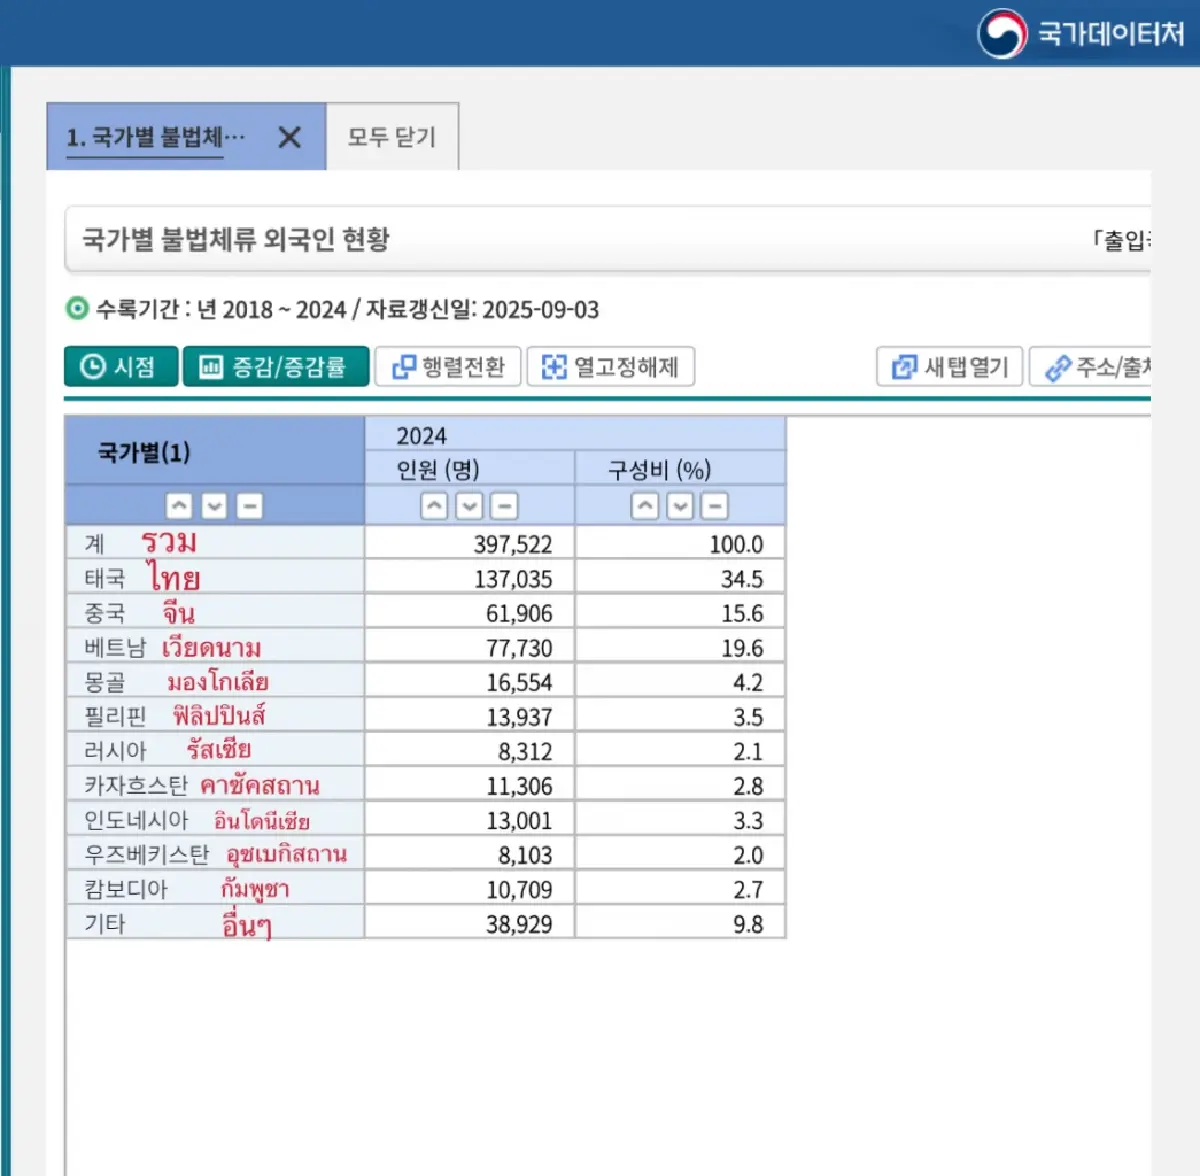
Task: Select the 캄보디아 row label
Action: 126,889
